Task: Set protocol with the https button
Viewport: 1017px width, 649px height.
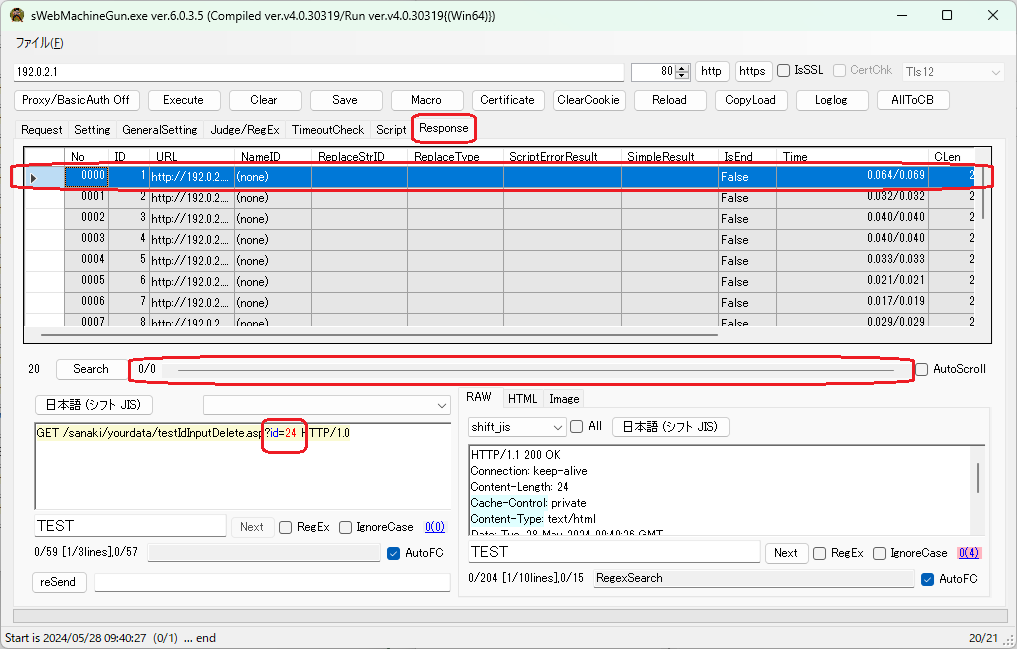Action: pos(752,71)
